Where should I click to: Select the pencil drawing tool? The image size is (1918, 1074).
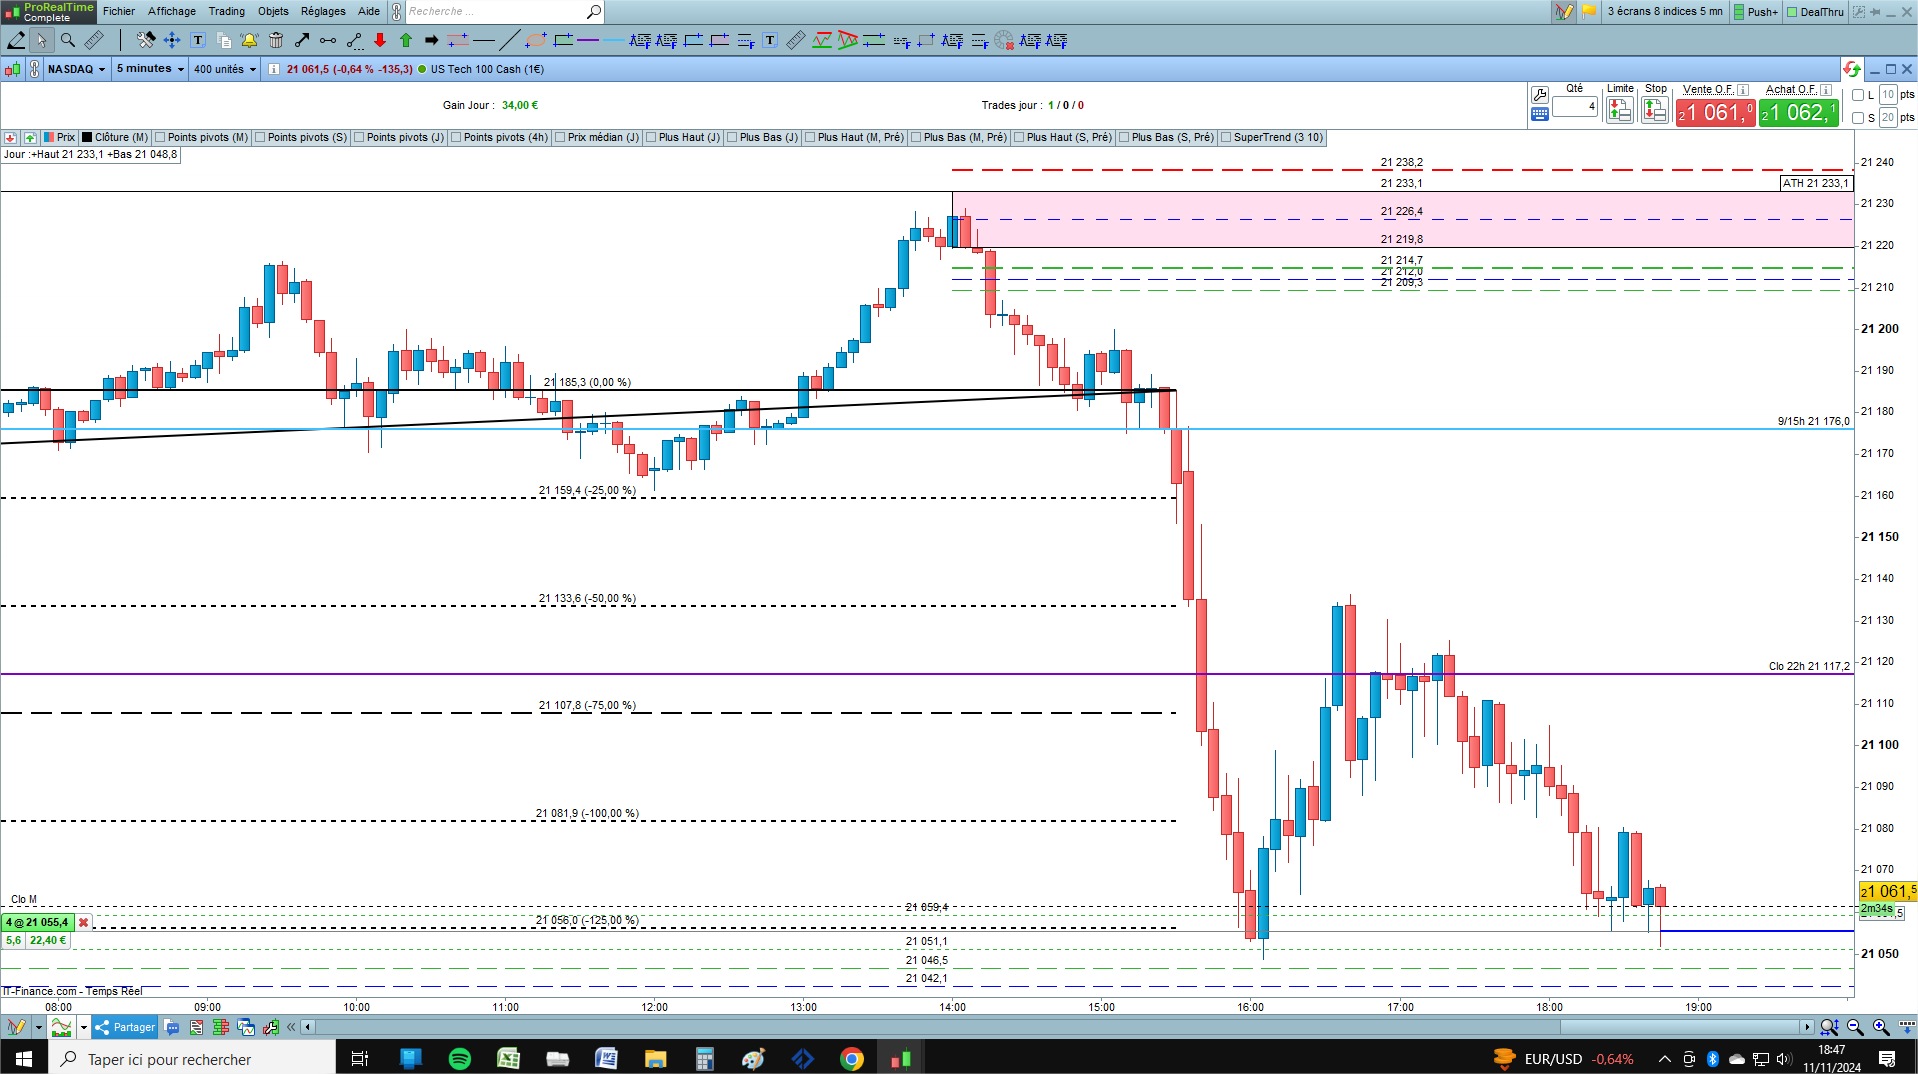pyautogui.click(x=16, y=40)
